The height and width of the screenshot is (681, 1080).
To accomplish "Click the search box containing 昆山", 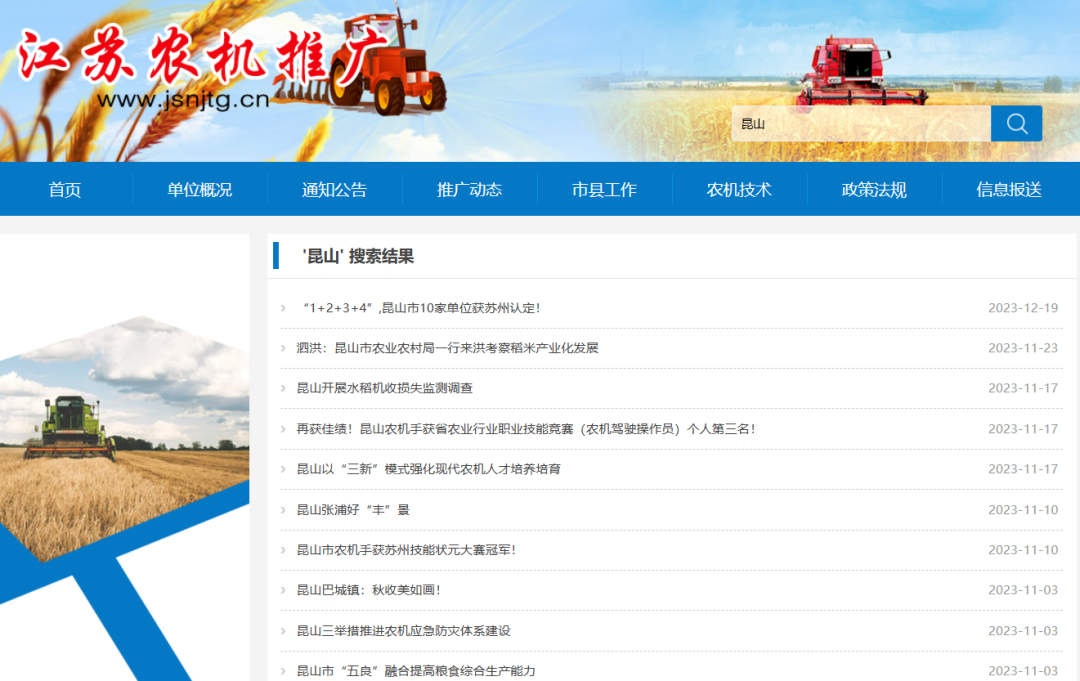I will pos(860,124).
